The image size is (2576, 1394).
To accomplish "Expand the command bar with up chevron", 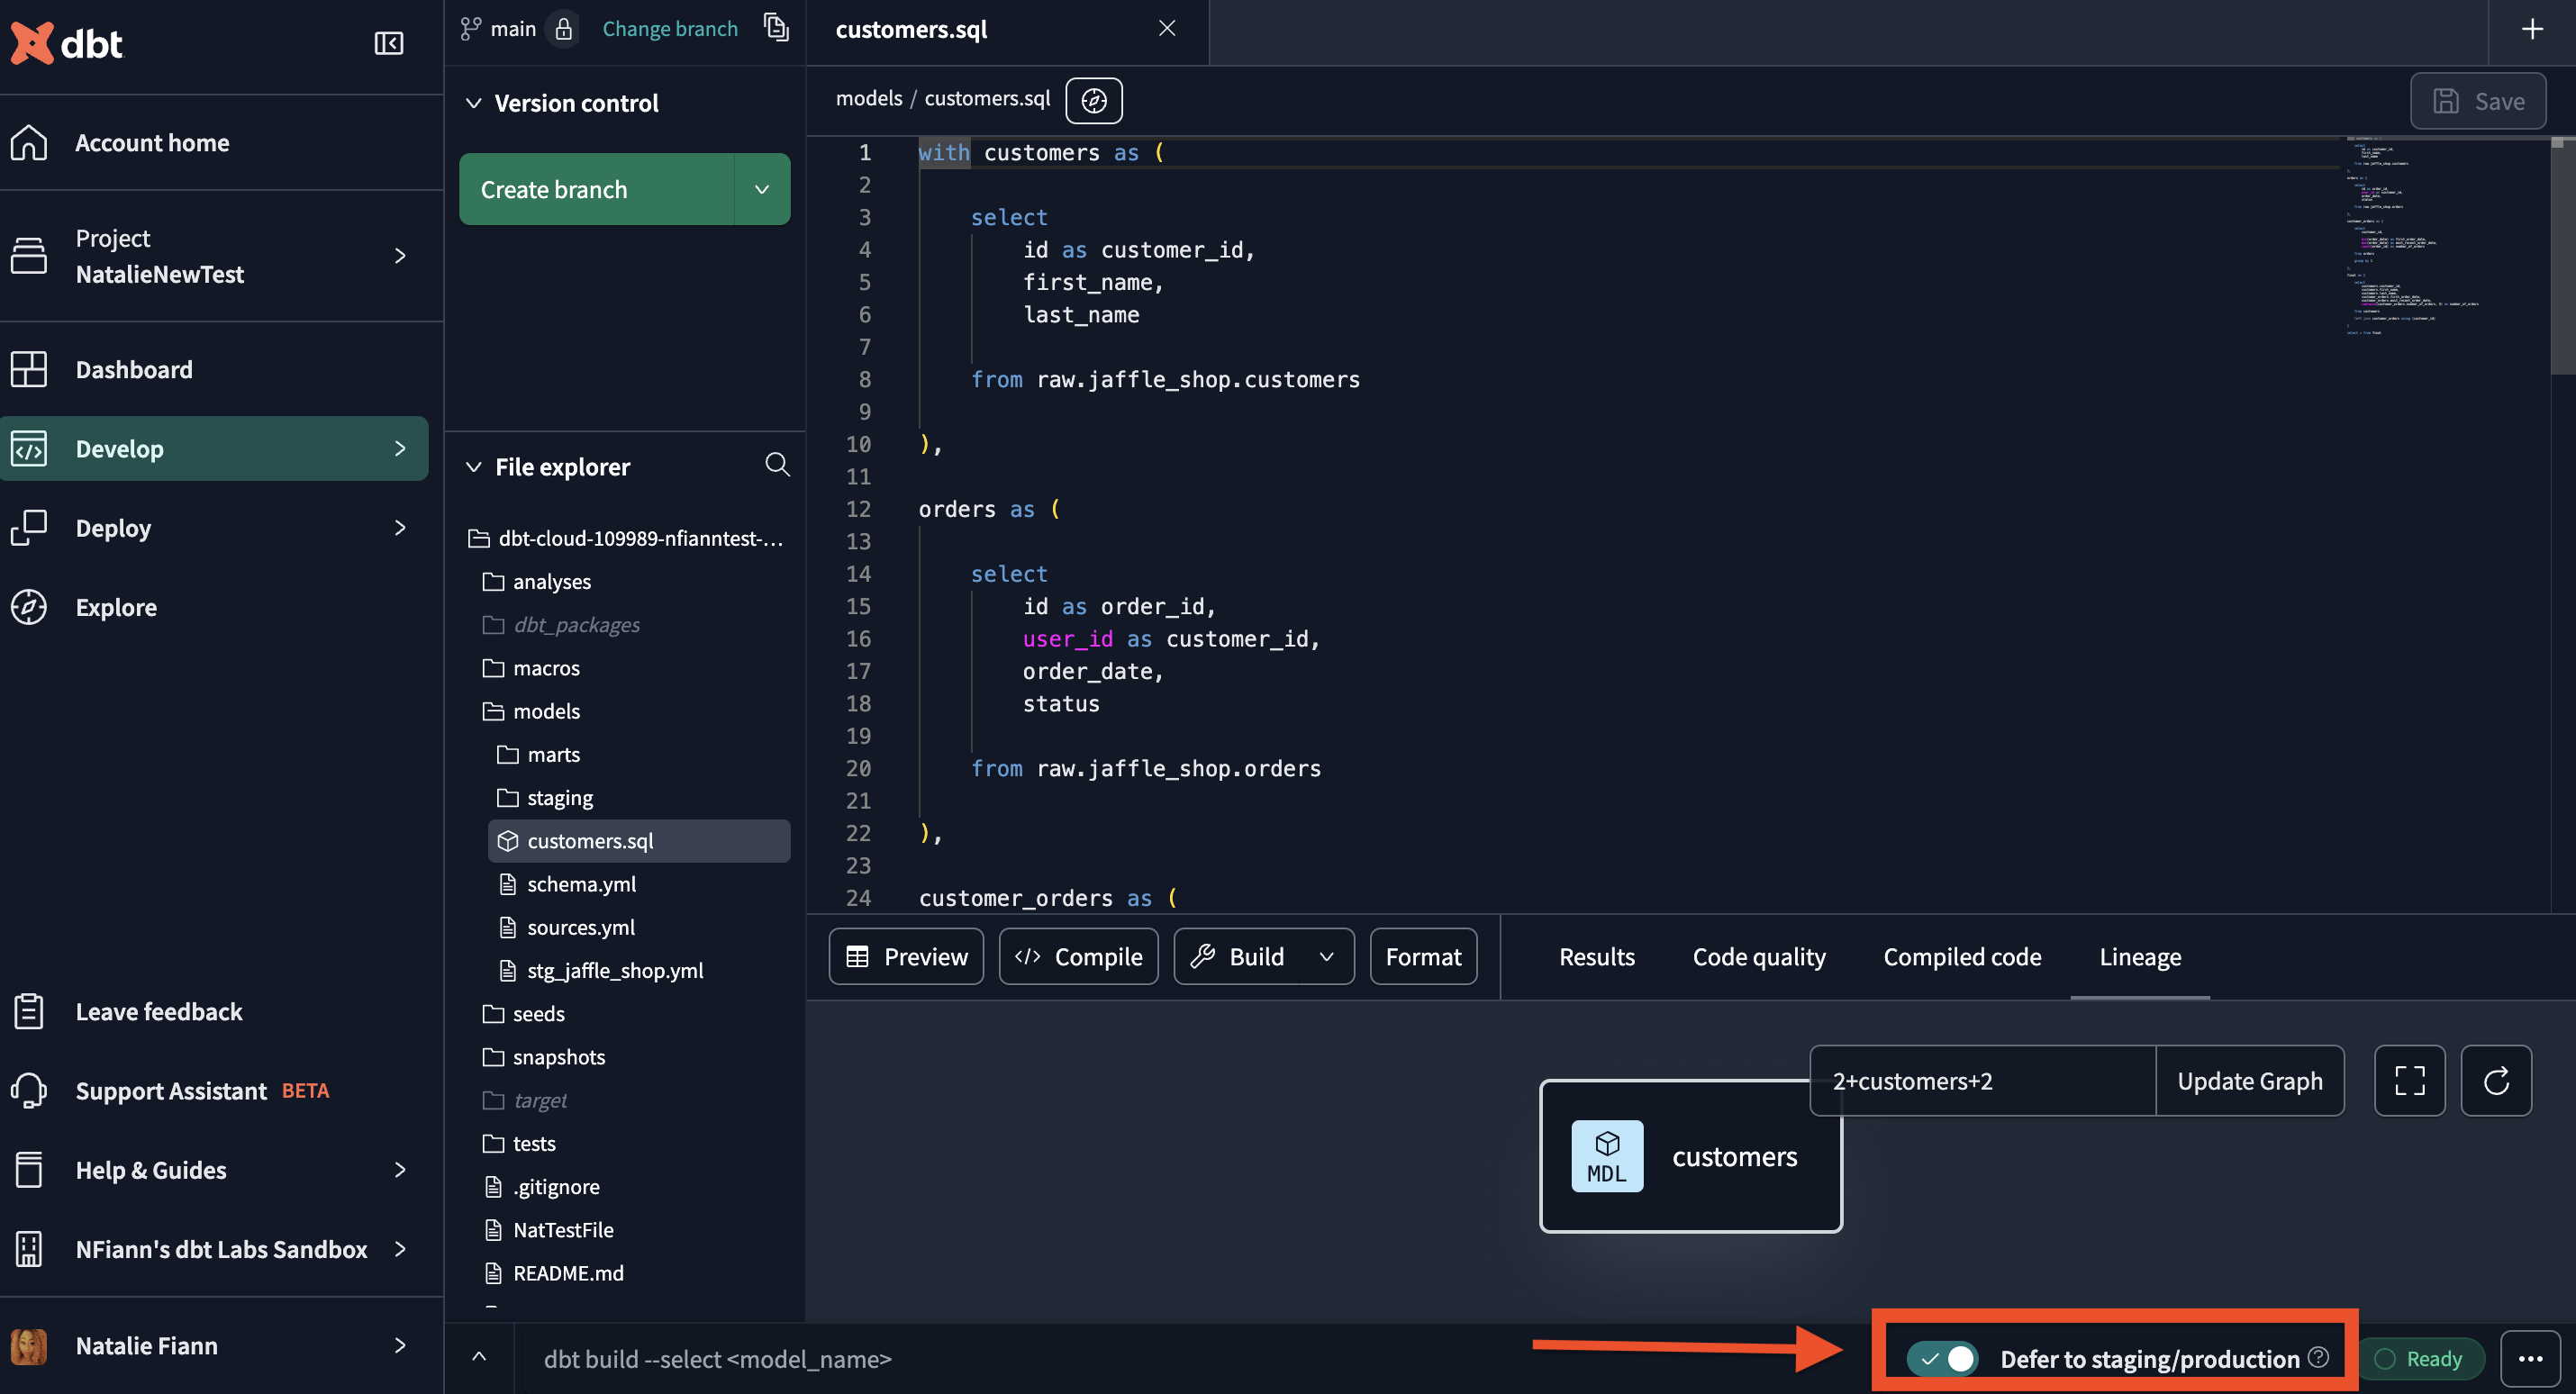I will [479, 1357].
